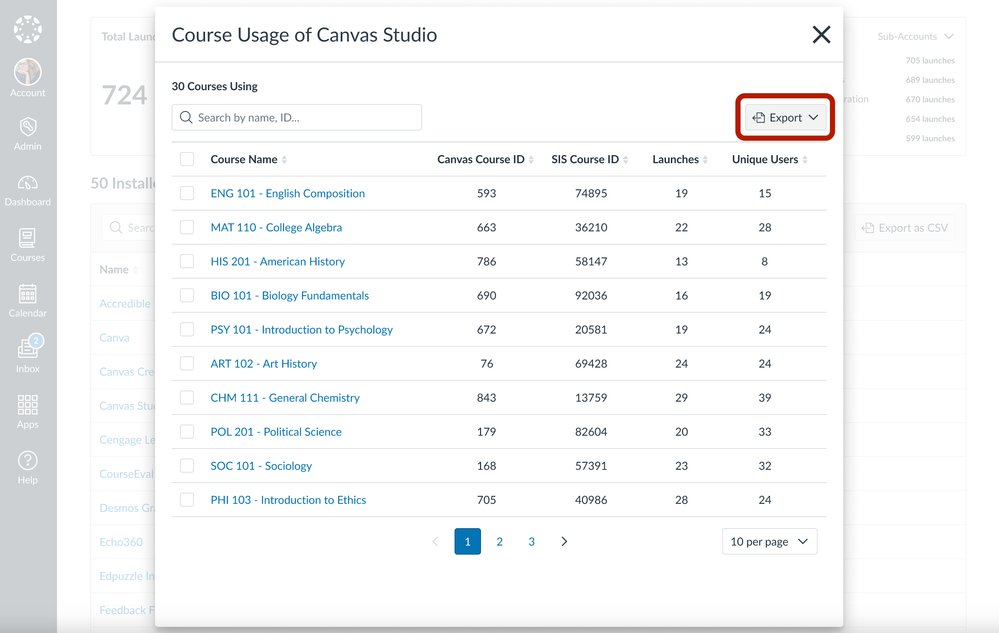Click the Search by name, ID field
The height and width of the screenshot is (633, 999).
[297, 118]
